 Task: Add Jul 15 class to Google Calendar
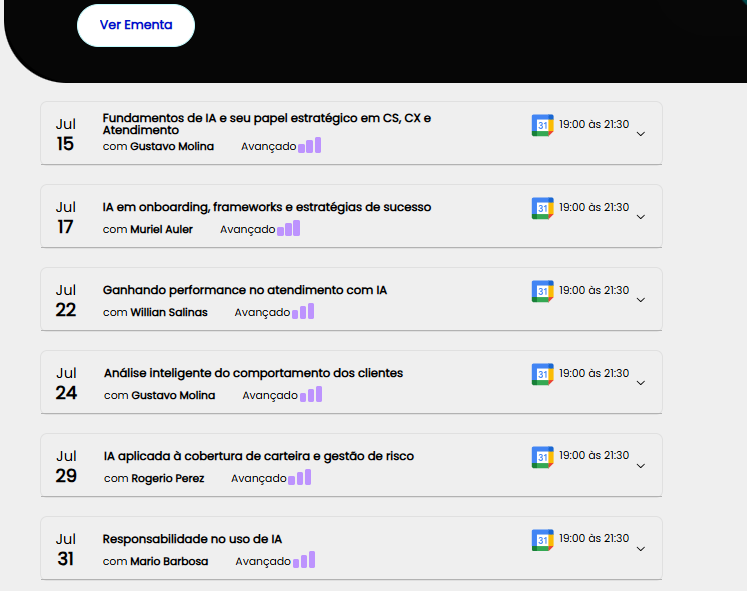click(543, 125)
